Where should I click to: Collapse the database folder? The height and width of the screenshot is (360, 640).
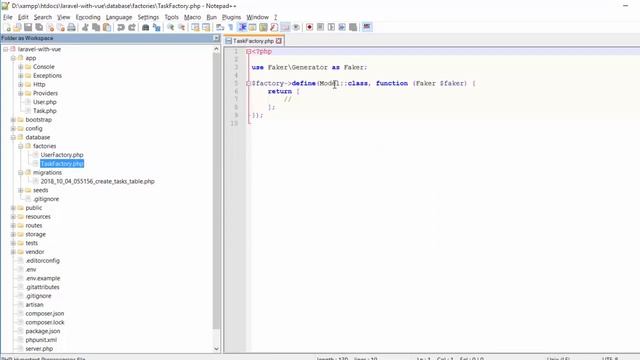point(13,137)
